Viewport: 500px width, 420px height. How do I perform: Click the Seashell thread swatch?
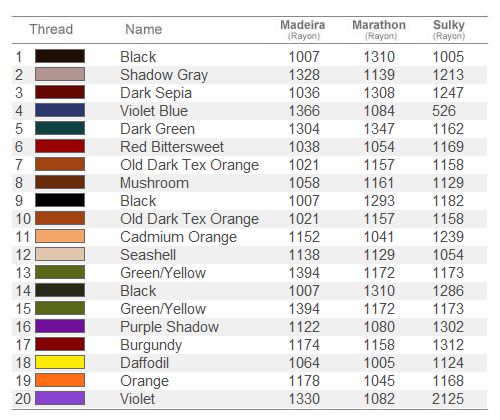tap(60, 254)
